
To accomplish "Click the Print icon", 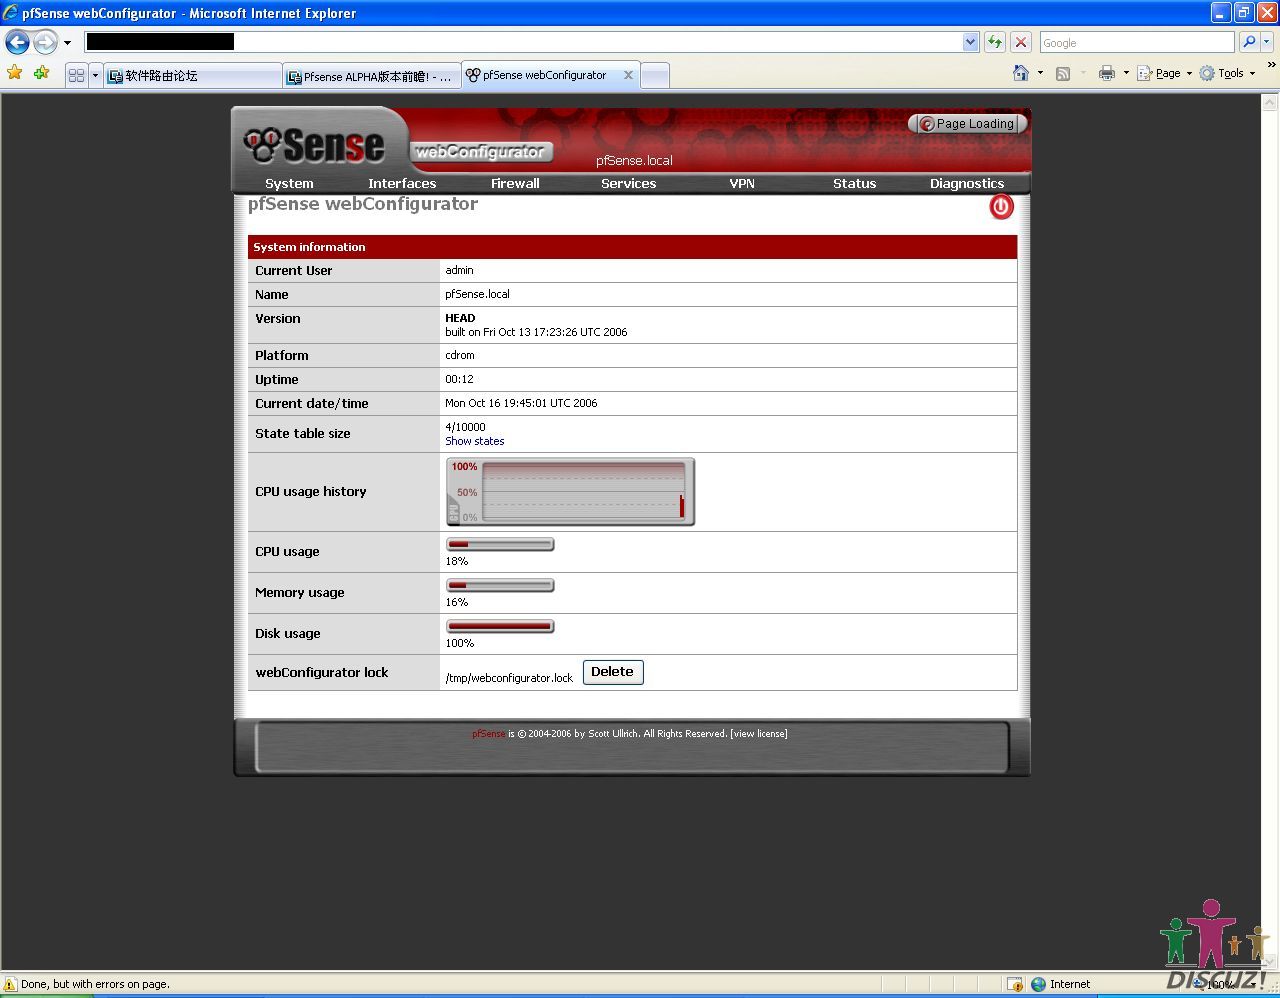I will (1106, 73).
